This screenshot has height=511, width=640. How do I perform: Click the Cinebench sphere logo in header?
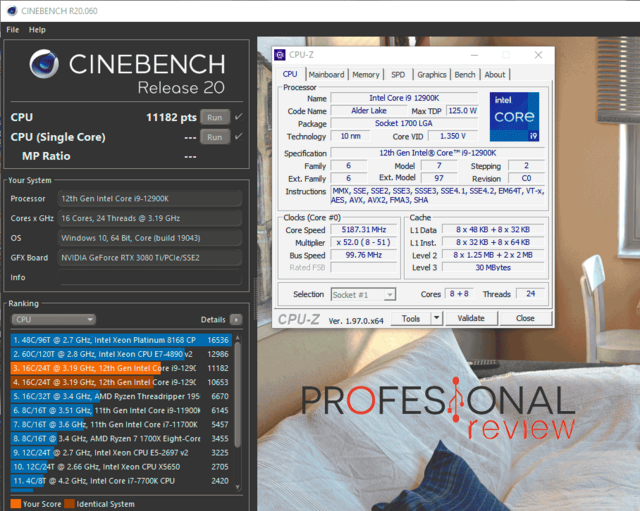point(44,65)
